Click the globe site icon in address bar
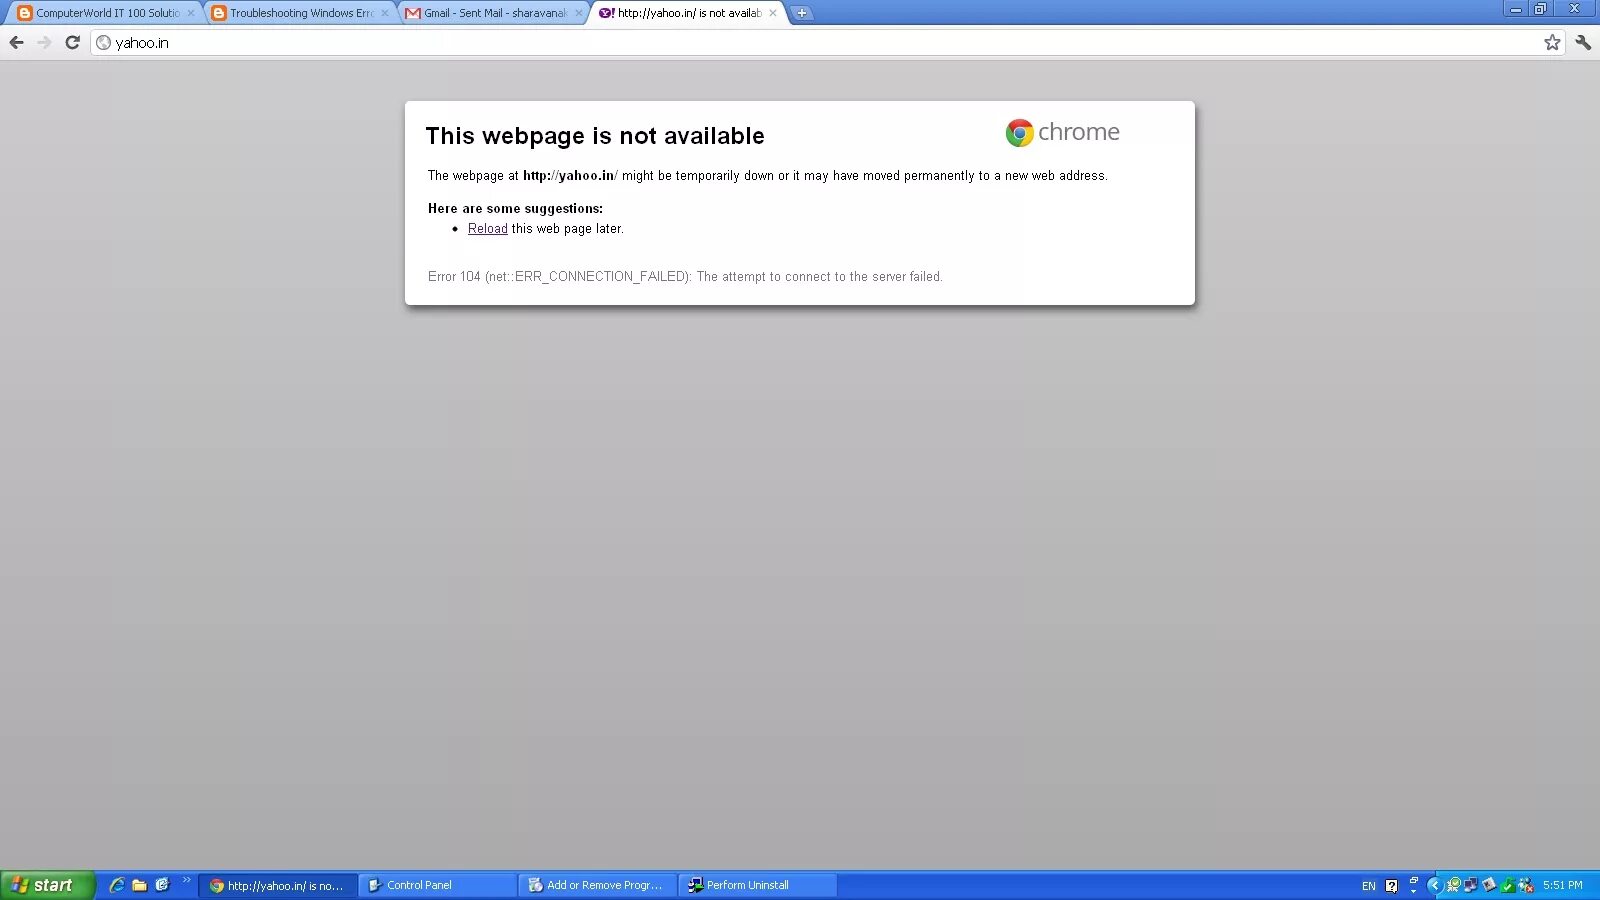The height and width of the screenshot is (900, 1600). [103, 43]
